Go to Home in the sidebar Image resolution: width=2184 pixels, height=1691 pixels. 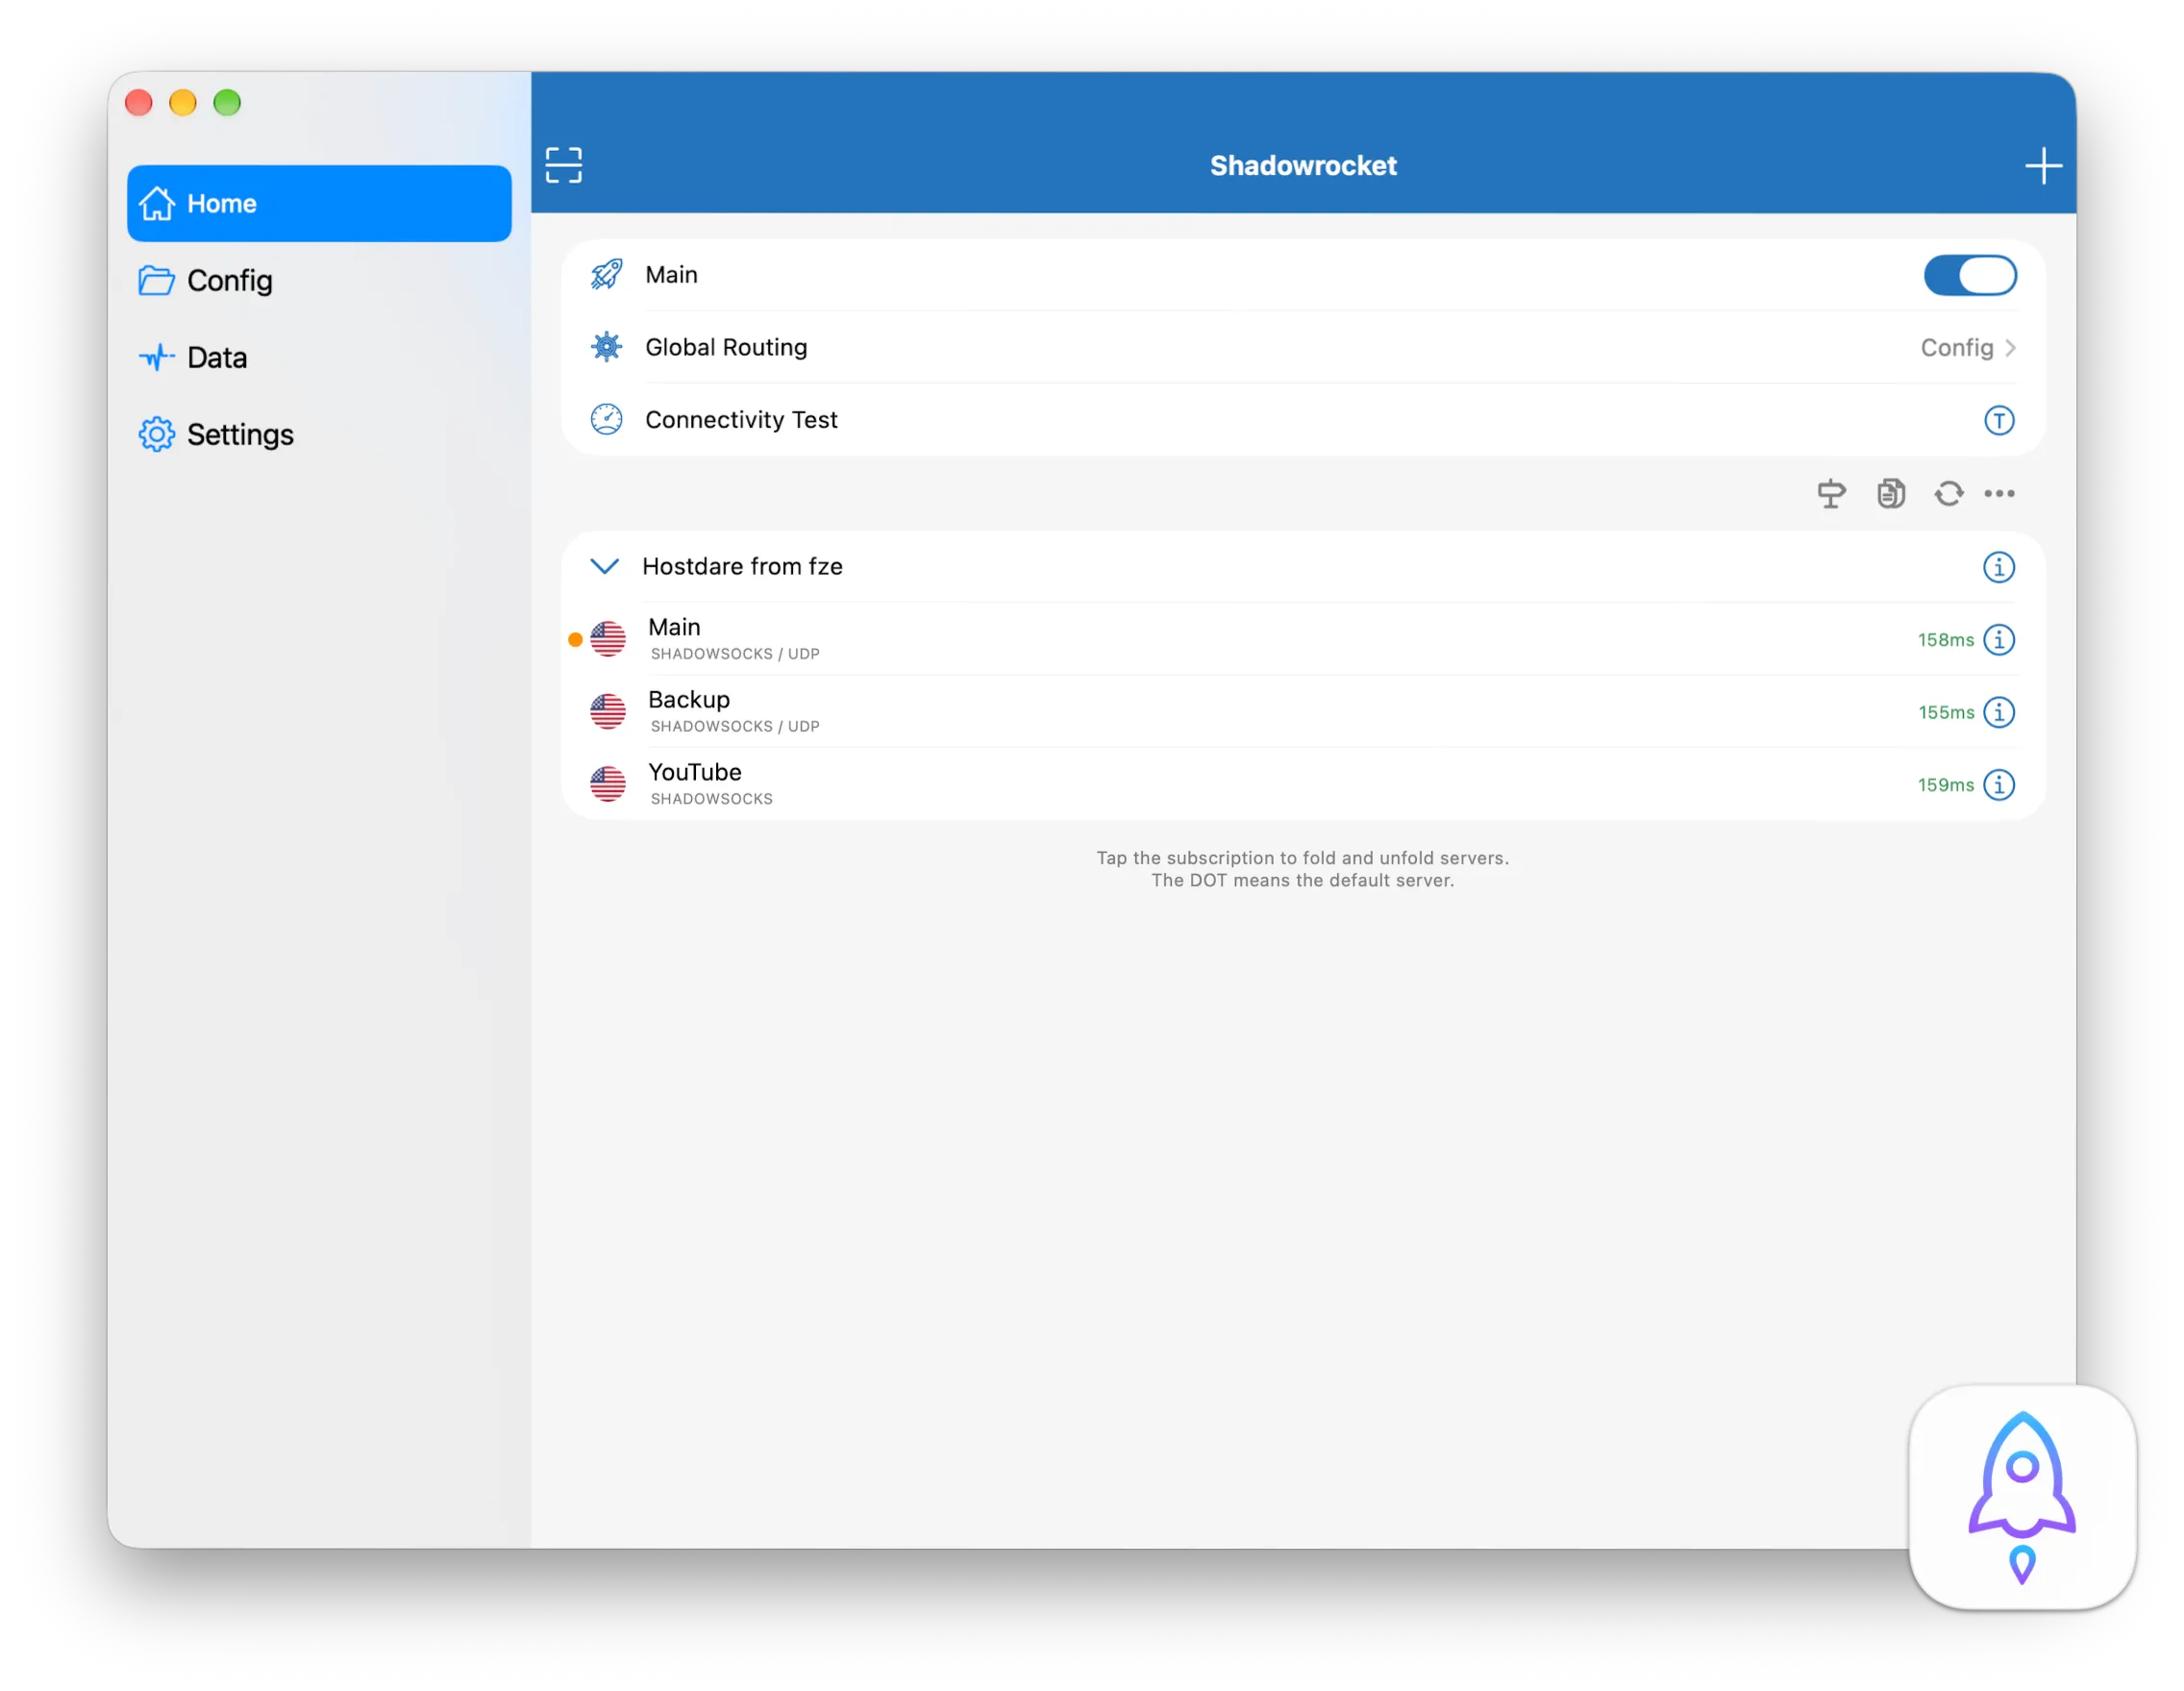[x=319, y=203]
